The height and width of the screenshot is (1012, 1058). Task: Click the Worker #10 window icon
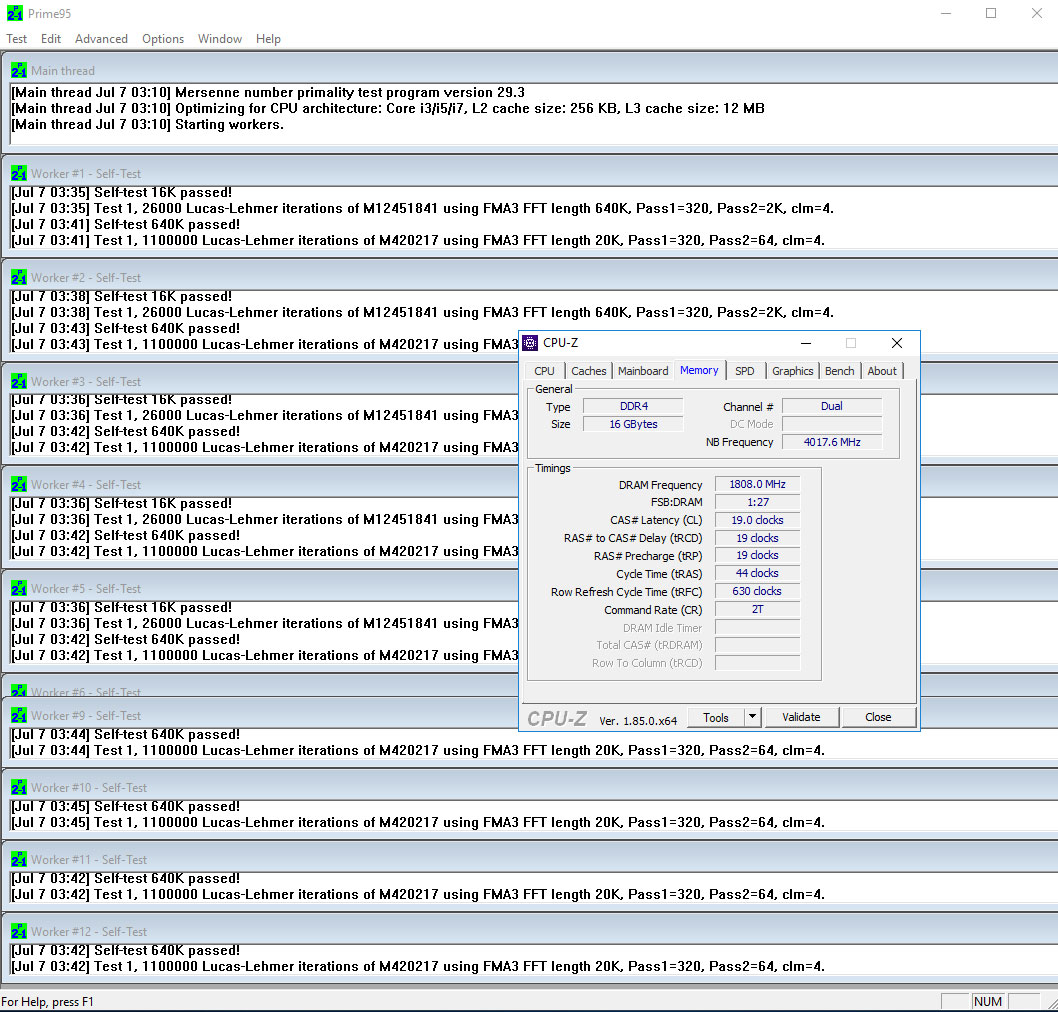tap(19, 788)
